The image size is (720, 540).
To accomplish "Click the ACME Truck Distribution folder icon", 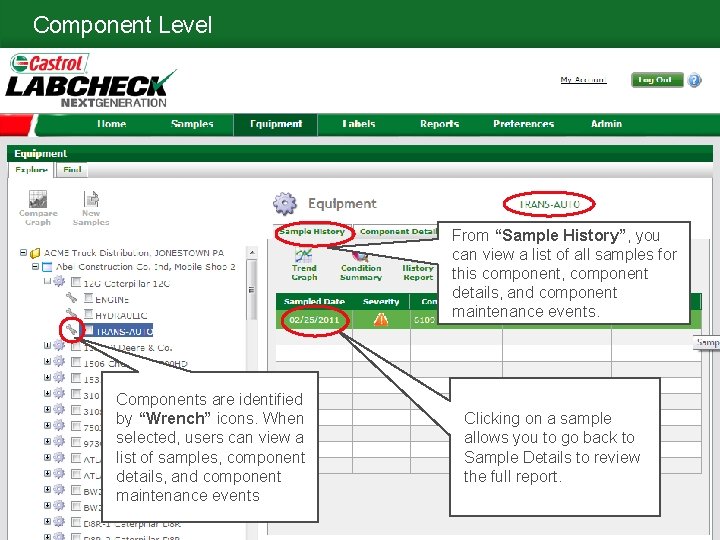I will coord(35,253).
